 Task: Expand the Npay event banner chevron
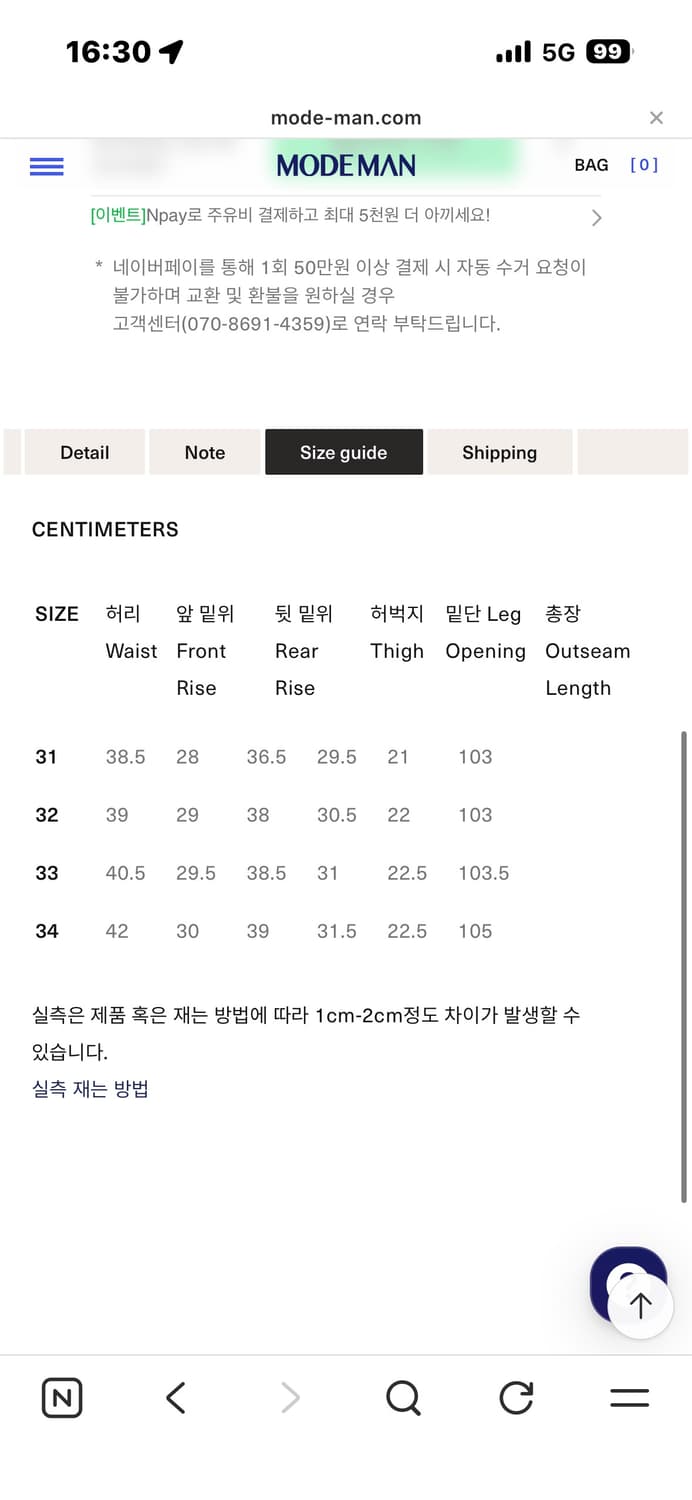coord(596,217)
